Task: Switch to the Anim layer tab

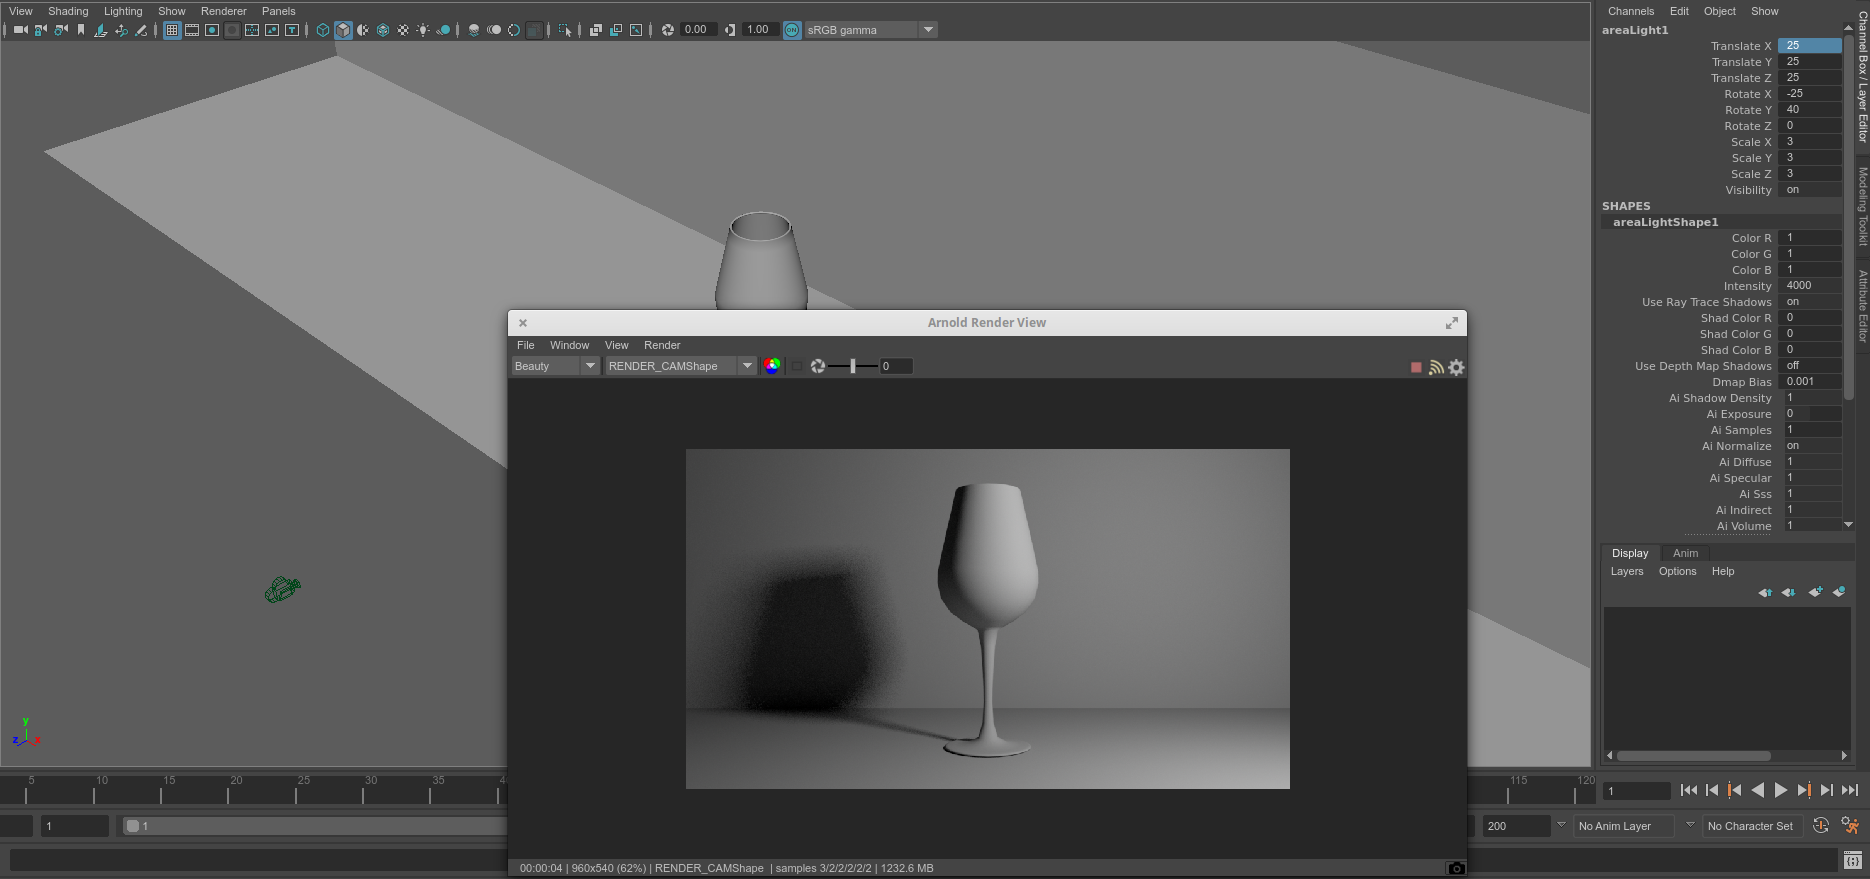Action: (1685, 553)
